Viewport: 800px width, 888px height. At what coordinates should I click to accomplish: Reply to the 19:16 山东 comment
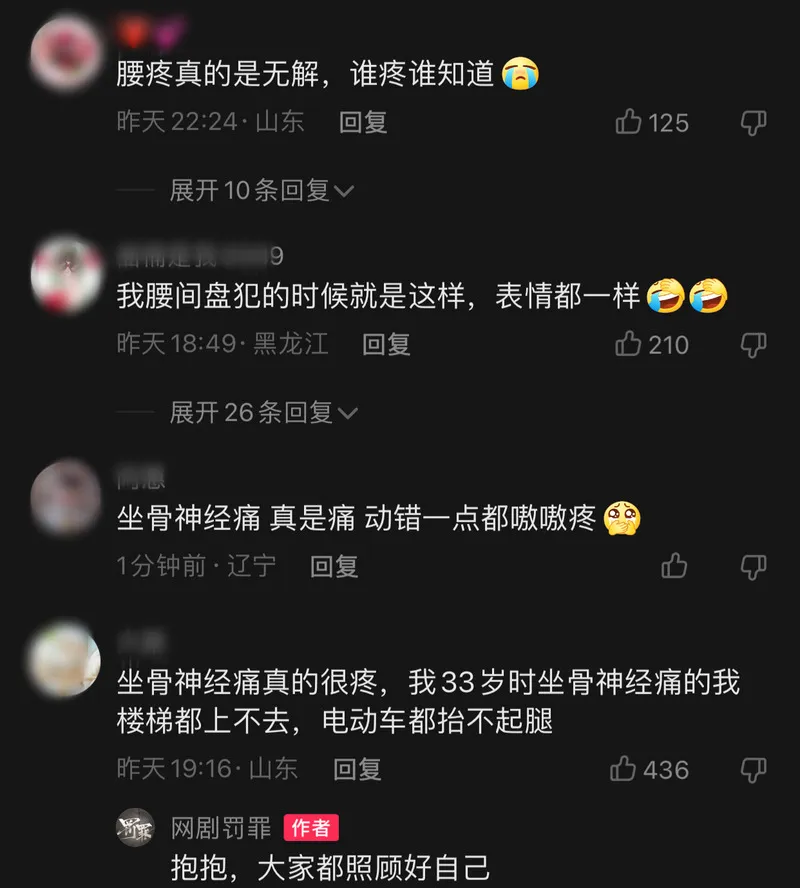coord(357,769)
